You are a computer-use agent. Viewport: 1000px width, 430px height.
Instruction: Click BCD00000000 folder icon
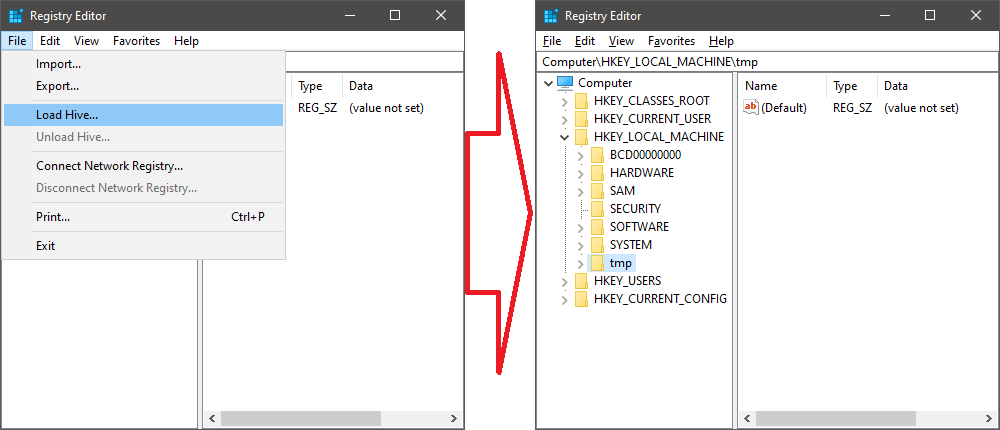tap(597, 155)
